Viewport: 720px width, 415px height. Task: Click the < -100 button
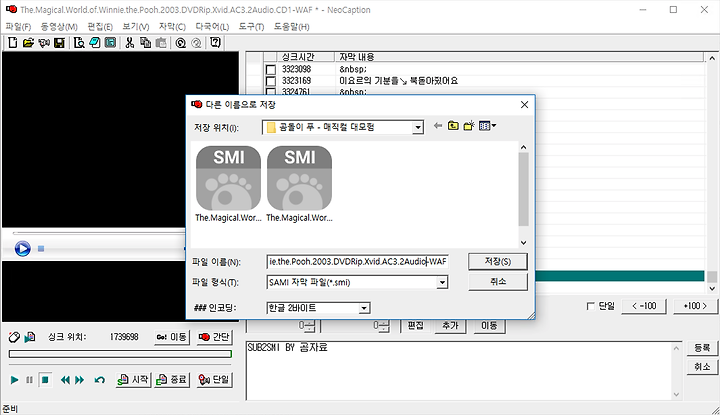pyautogui.click(x=644, y=306)
